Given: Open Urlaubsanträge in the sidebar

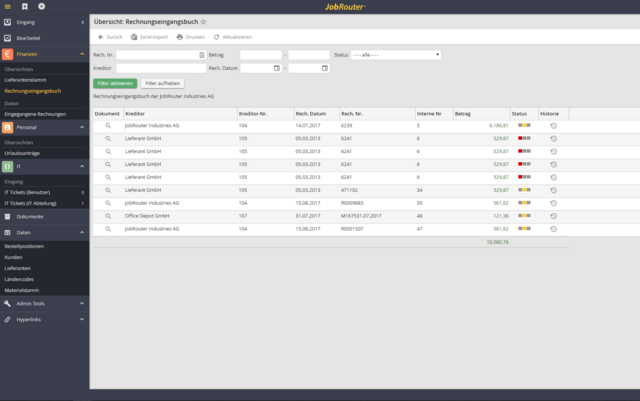Looking at the screenshot, I should tap(22, 154).
